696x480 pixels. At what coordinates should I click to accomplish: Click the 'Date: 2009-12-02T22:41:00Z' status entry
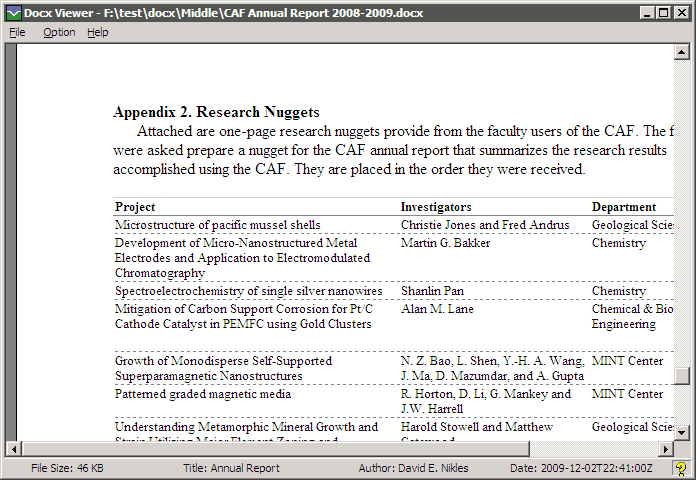pyautogui.click(x=581, y=468)
